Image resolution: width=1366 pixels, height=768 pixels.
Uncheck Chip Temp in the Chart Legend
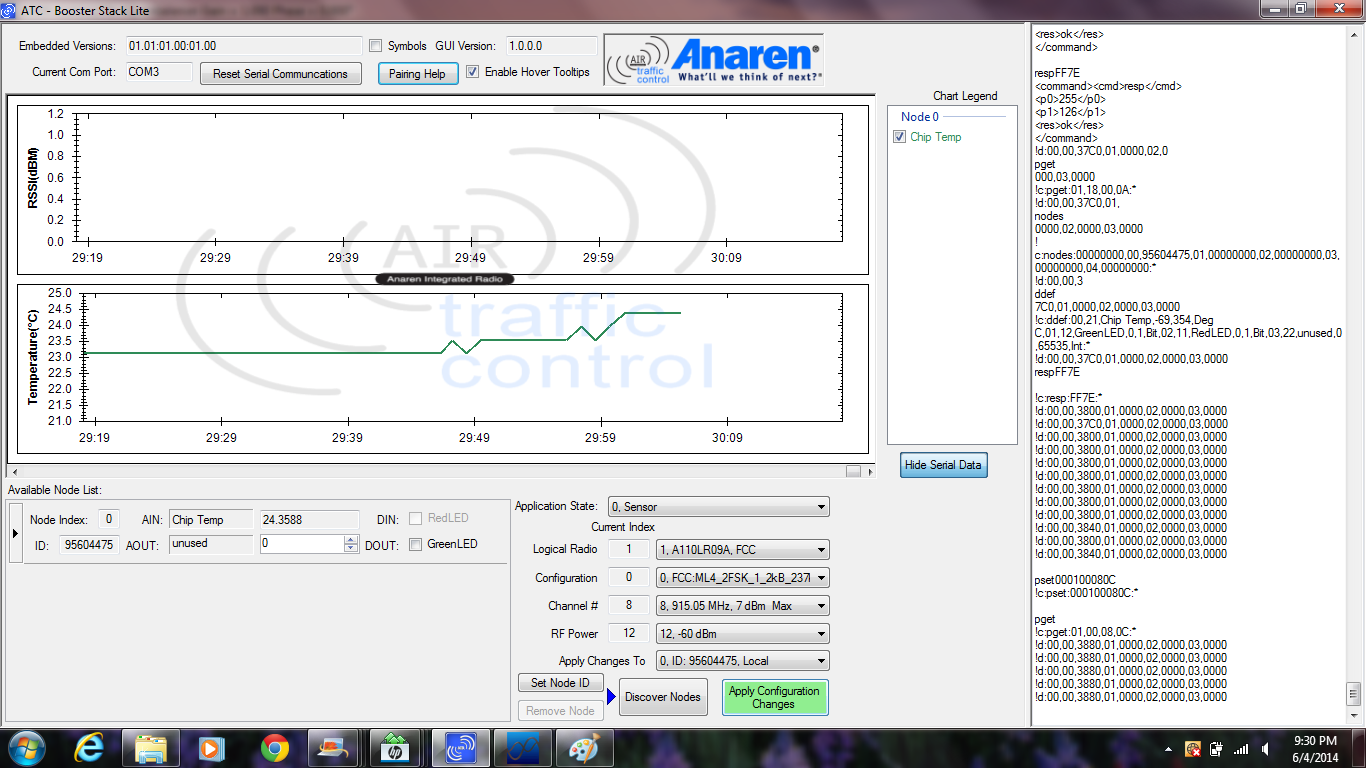pyautogui.click(x=899, y=137)
